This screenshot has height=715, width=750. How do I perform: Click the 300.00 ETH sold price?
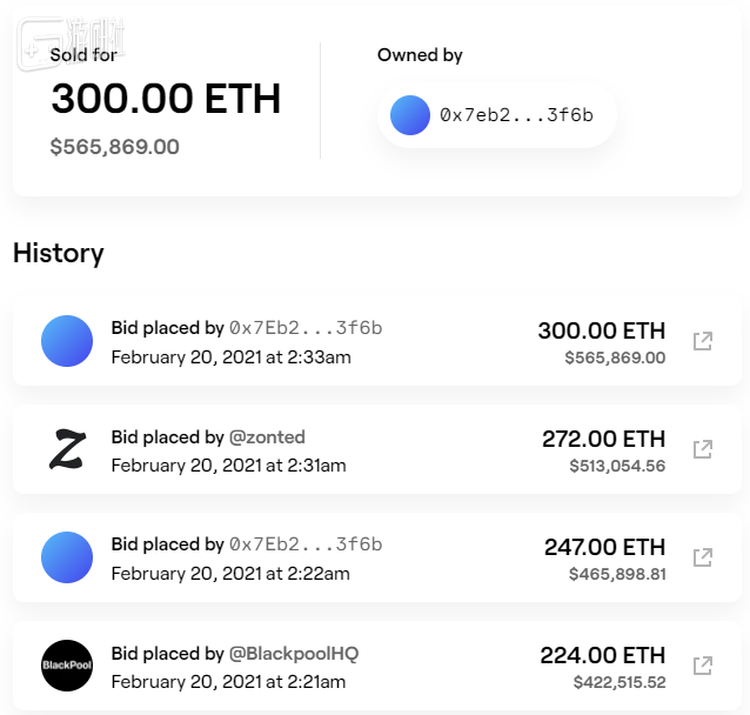[165, 99]
